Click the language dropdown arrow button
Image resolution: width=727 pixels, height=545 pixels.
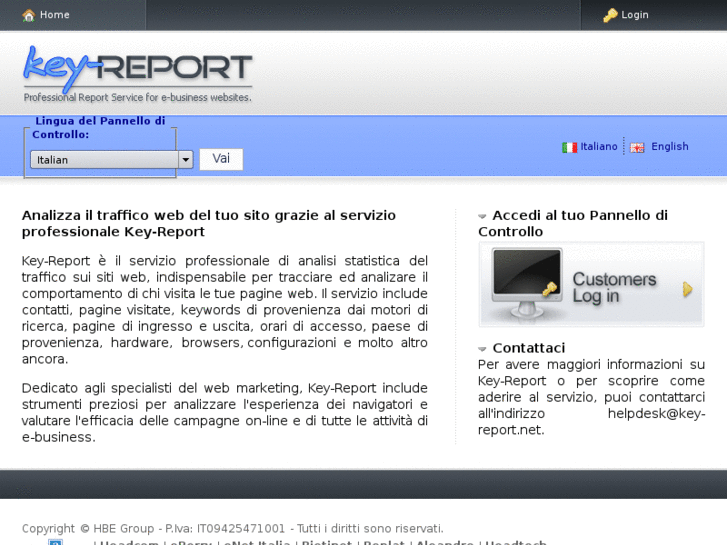(x=186, y=160)
